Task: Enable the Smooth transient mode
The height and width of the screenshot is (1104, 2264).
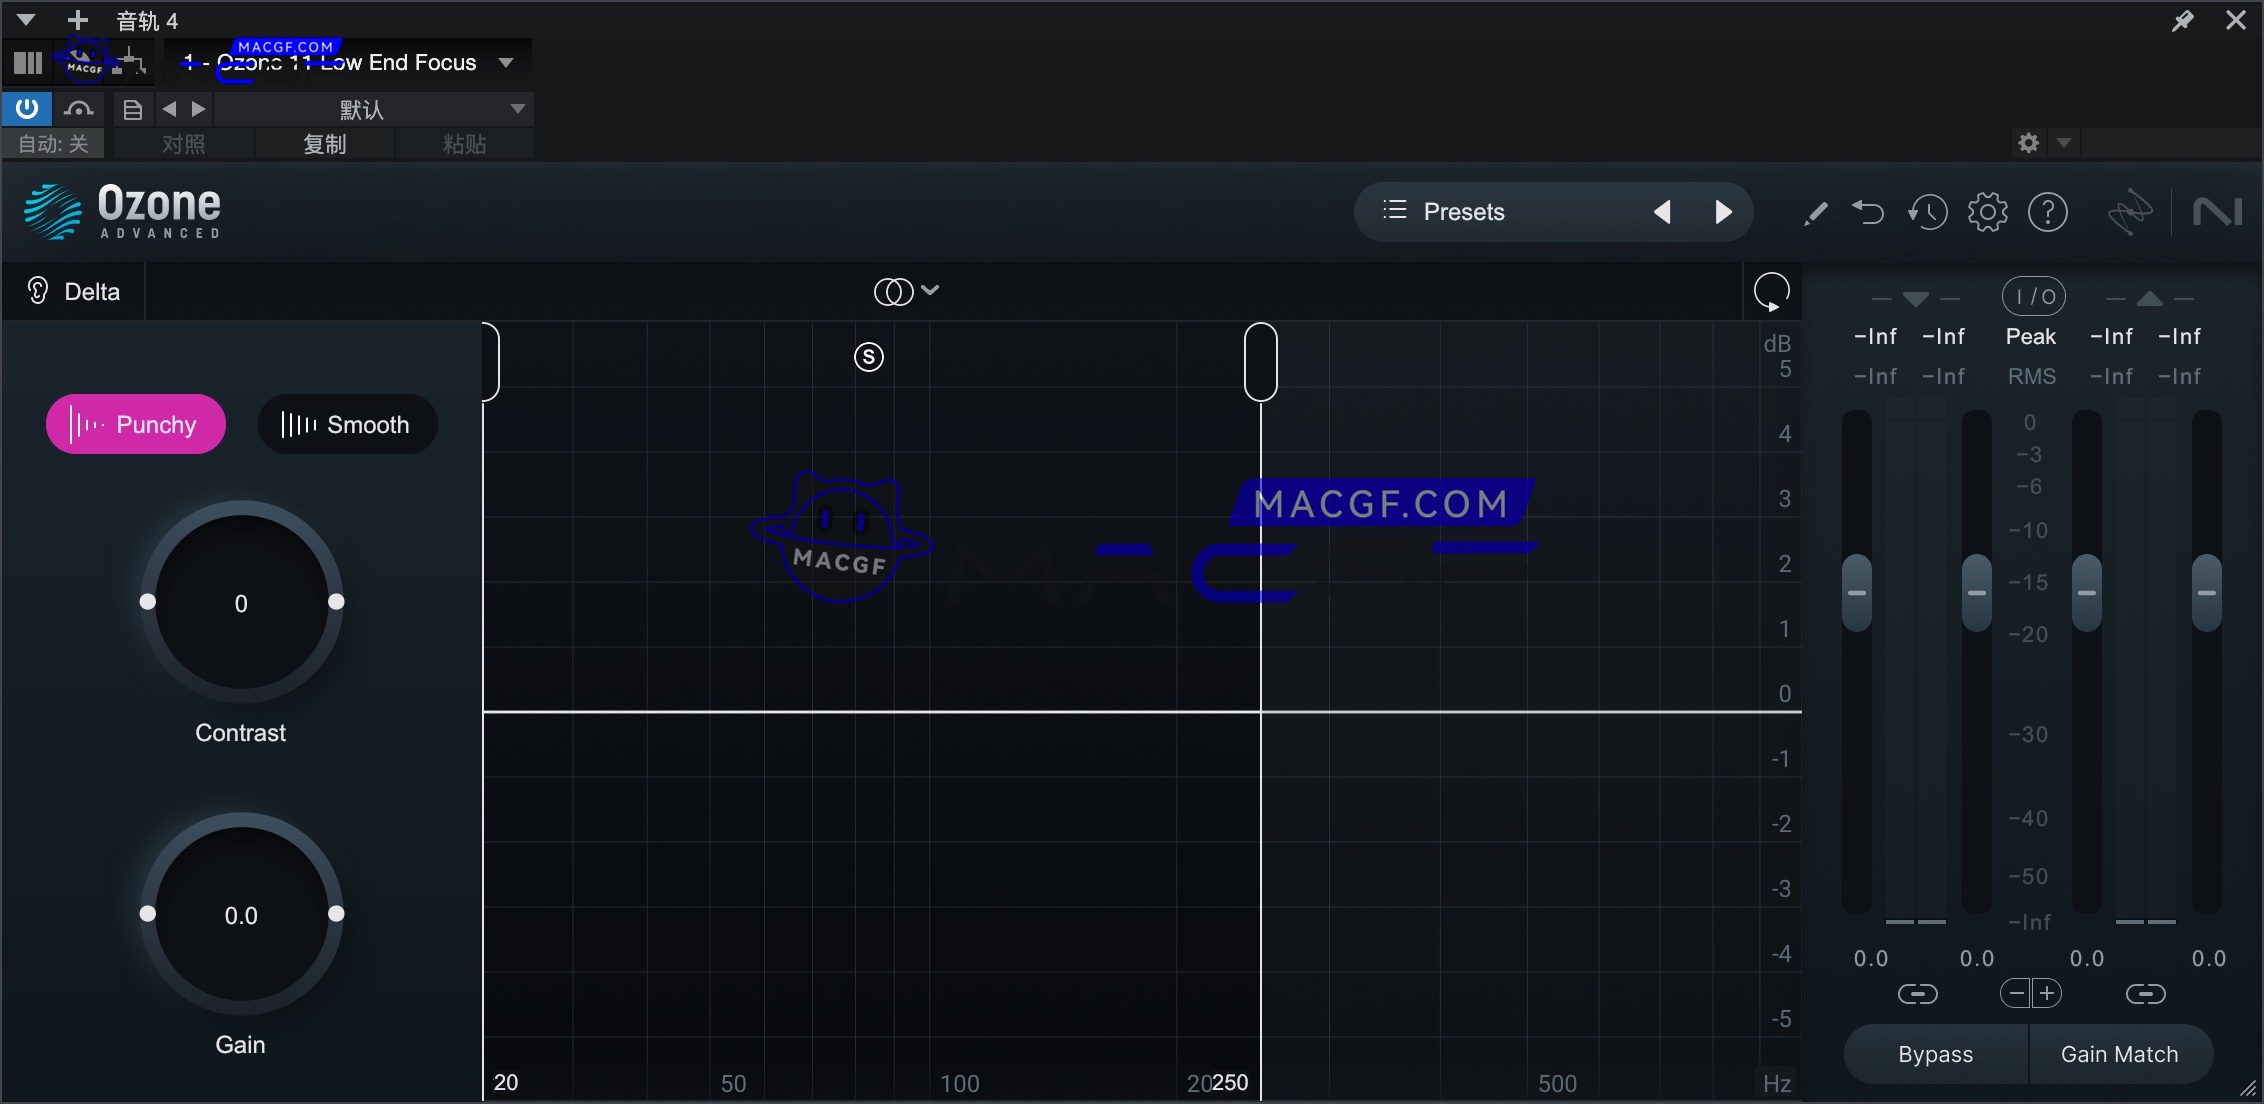Action: (x=347, y=424)
